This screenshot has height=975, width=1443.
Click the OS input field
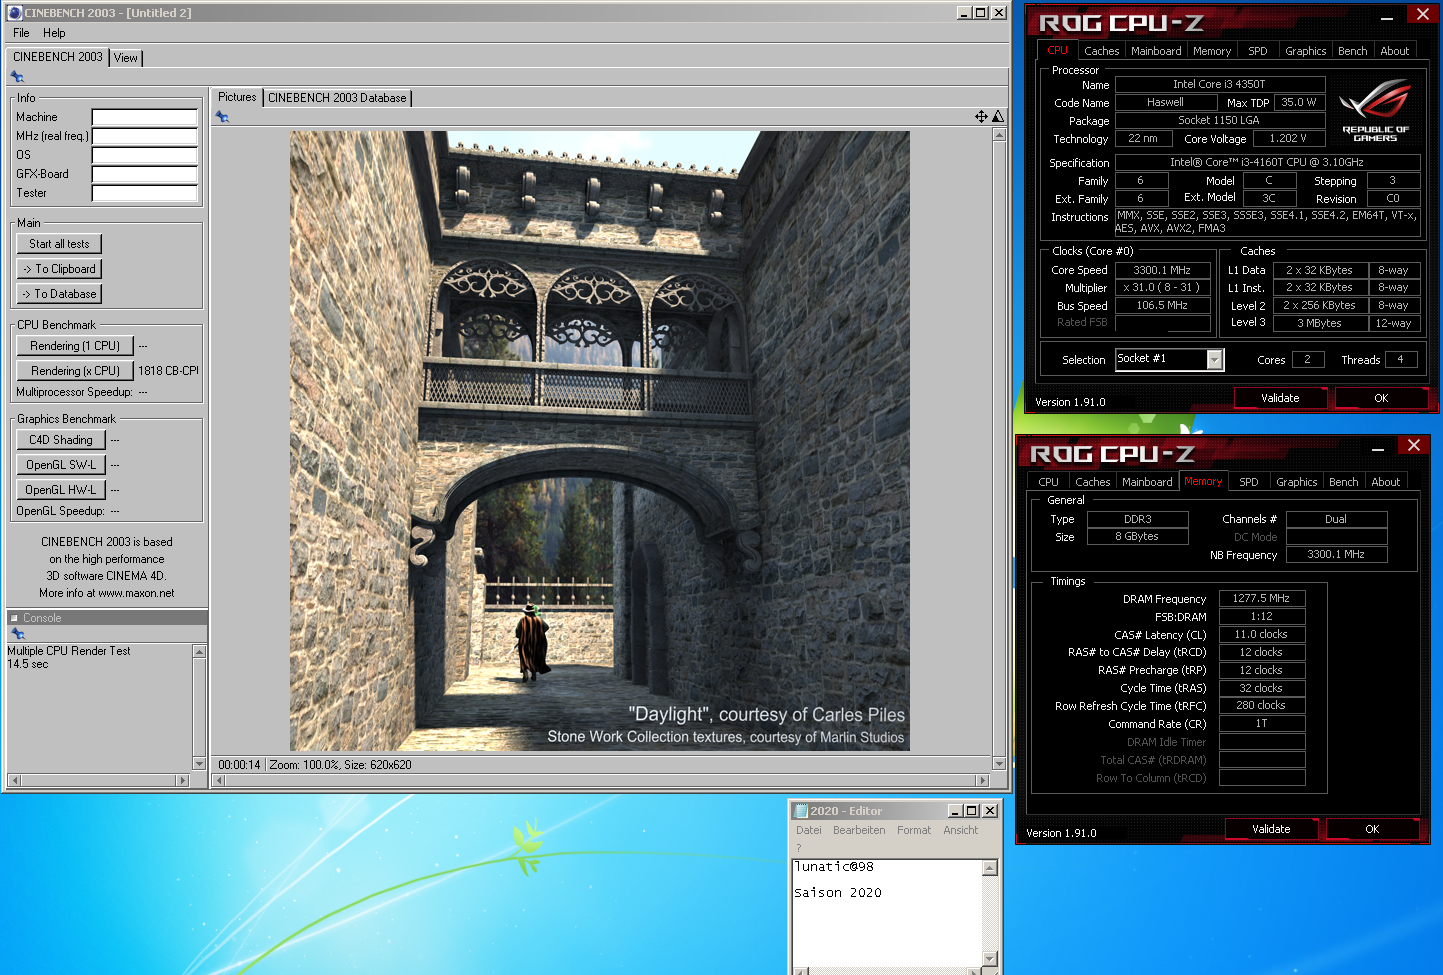(144, 155)
